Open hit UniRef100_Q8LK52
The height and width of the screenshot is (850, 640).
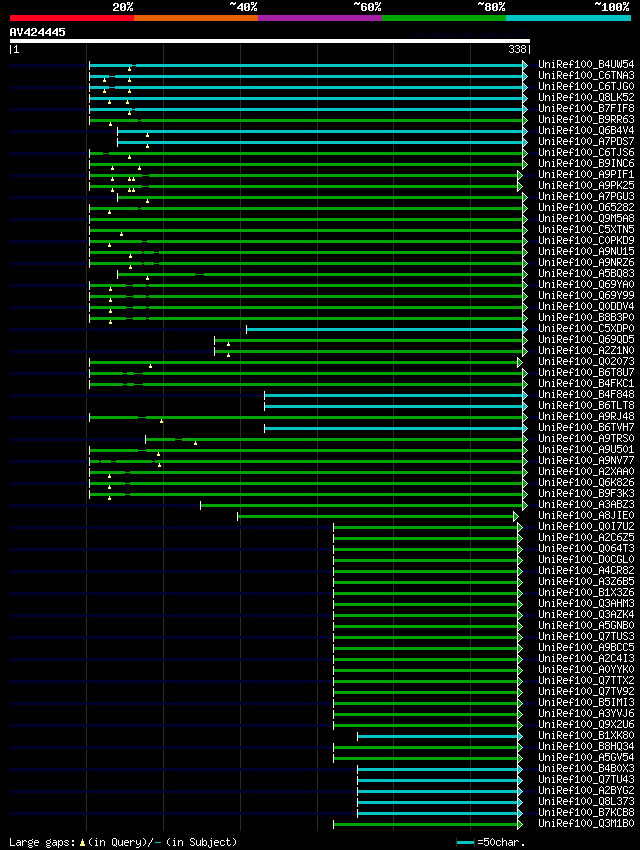click(586, 98)
